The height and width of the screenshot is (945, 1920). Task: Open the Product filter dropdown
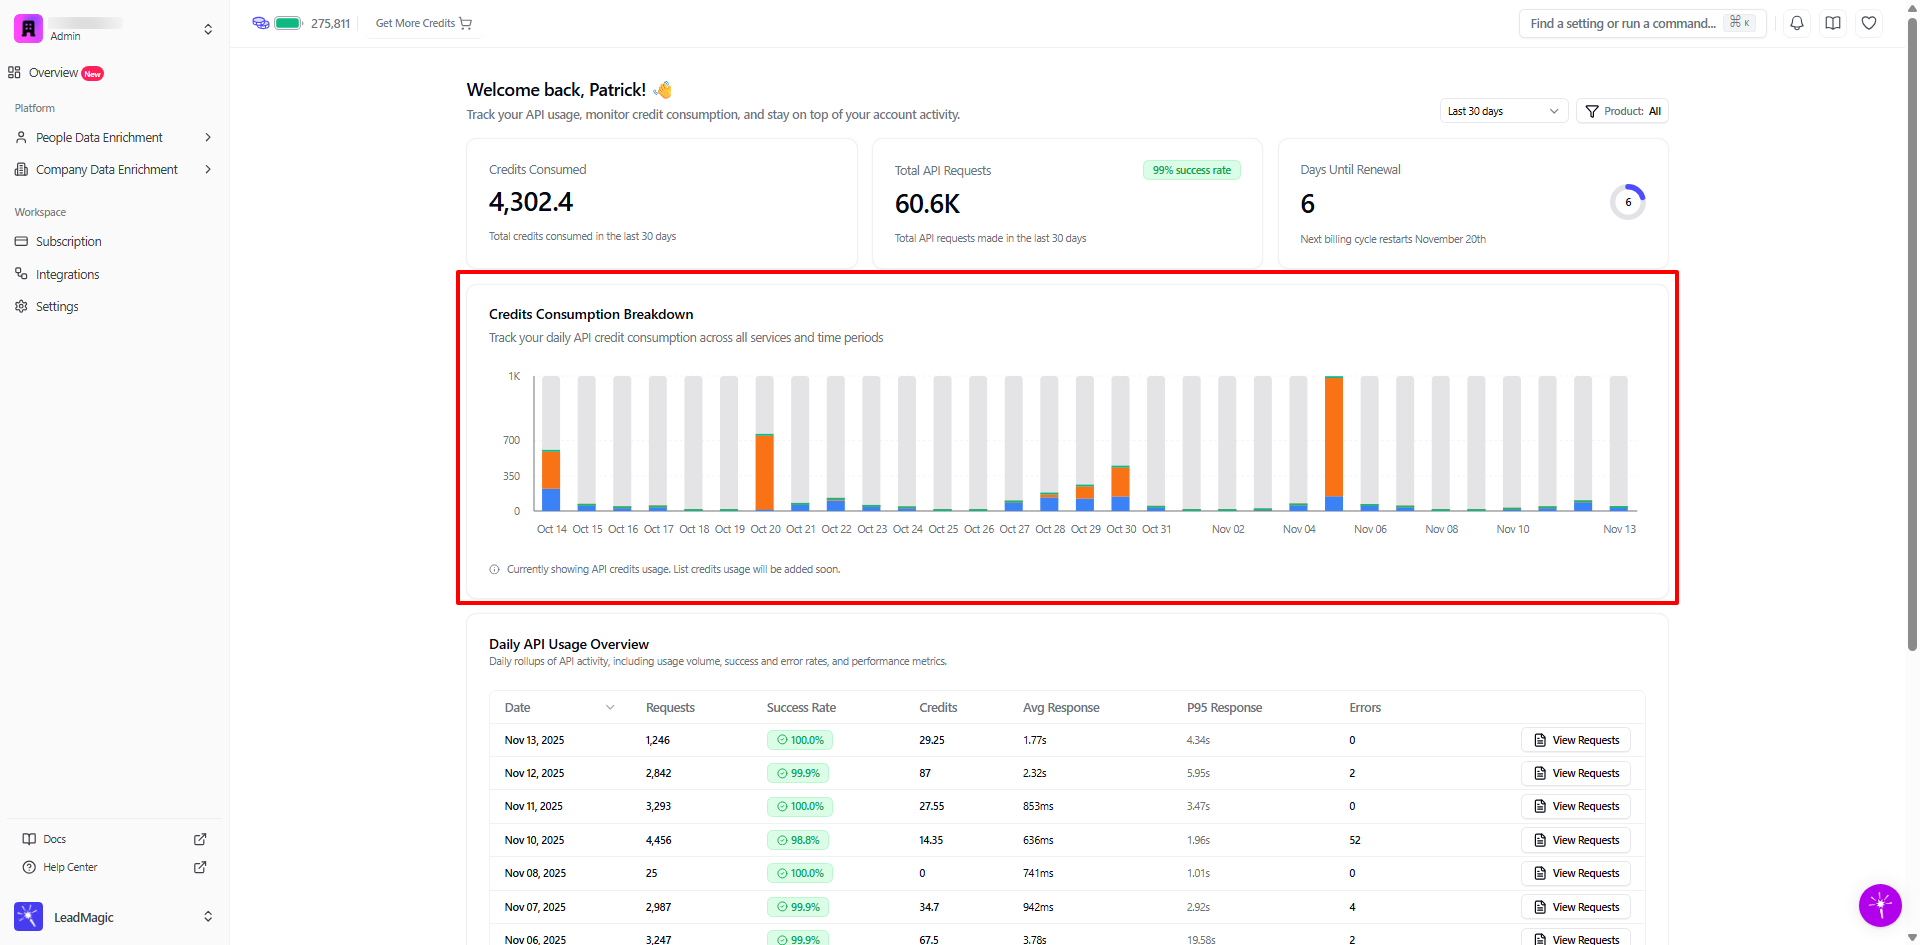(1622, 111)
